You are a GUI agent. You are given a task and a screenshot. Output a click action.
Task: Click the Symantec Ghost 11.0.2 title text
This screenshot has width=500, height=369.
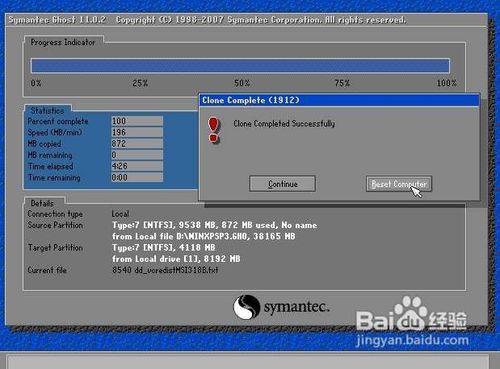[x=57, y=20]
